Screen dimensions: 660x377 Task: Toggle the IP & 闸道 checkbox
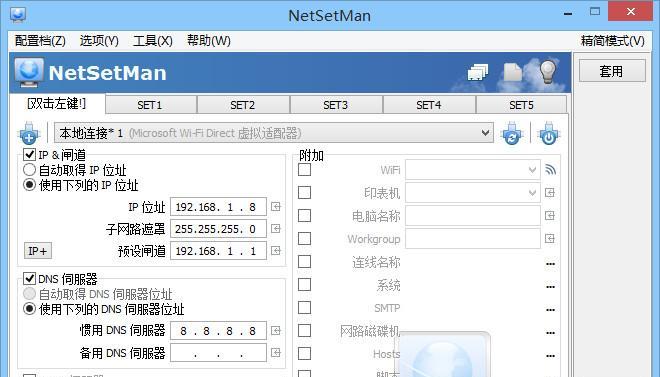29,154
